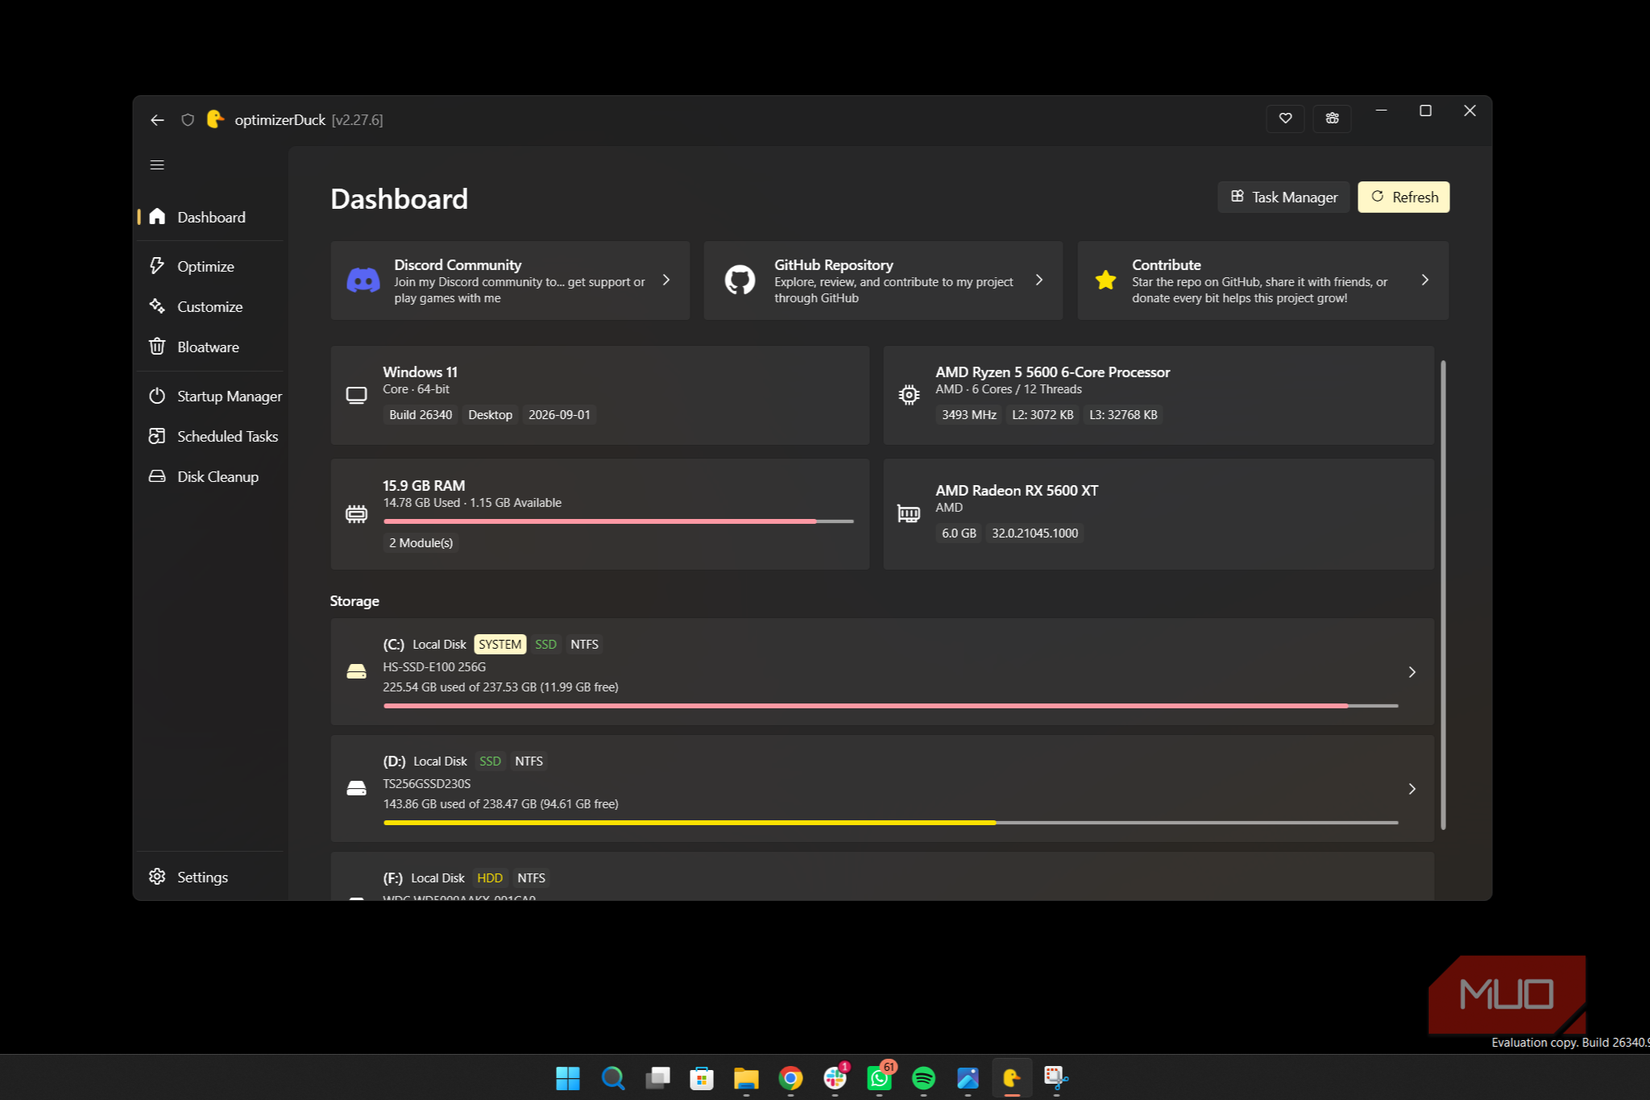Click the shield icon in title bar
1650x1100 pixels.
(x=187, y=120)
